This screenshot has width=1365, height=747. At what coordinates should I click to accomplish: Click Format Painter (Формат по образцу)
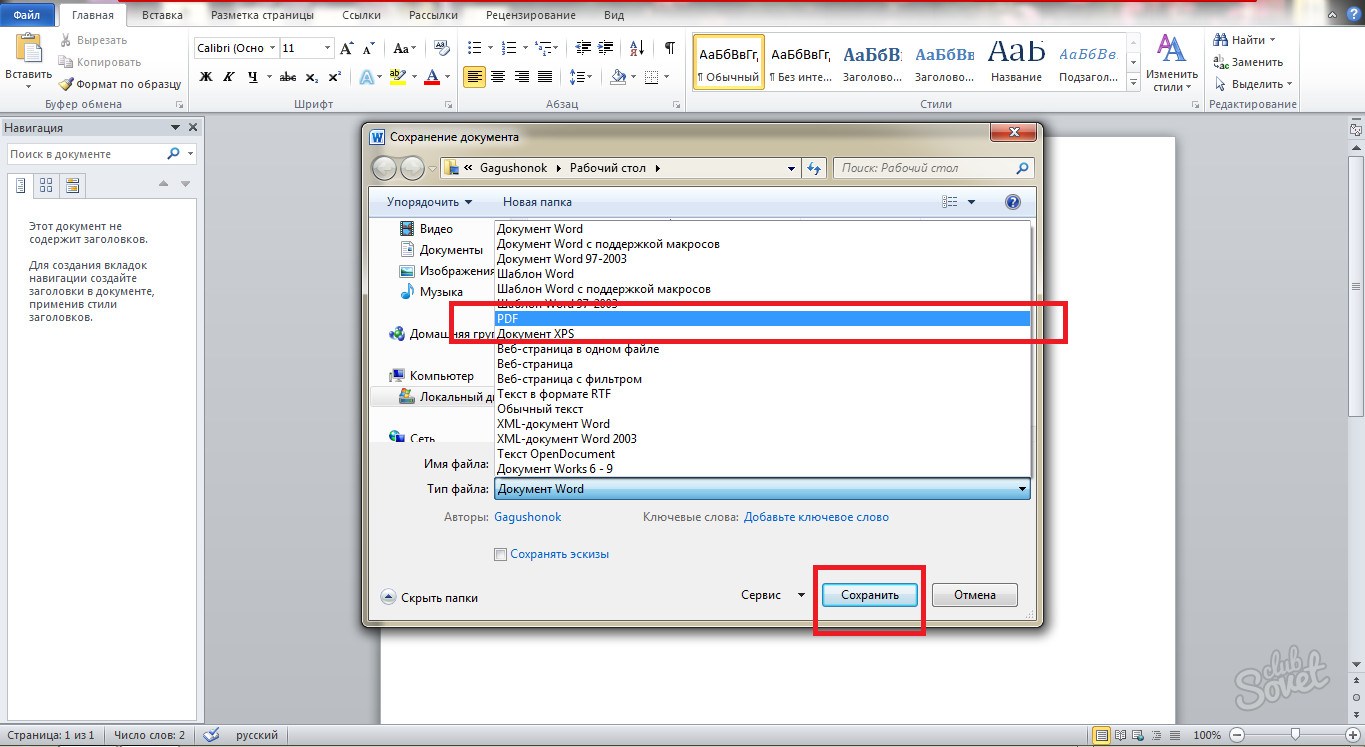tap(119, 84)
